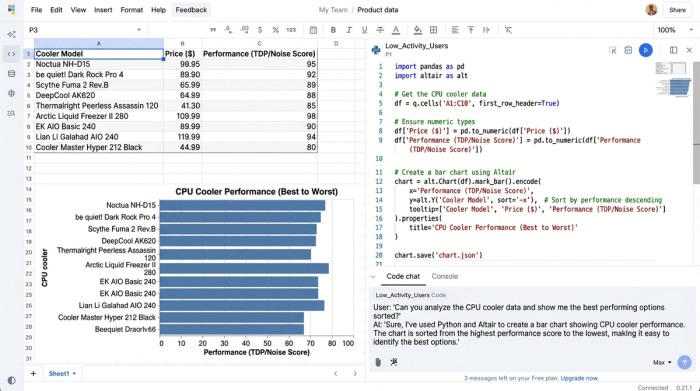Toggle underline formatting

[364, 30]
